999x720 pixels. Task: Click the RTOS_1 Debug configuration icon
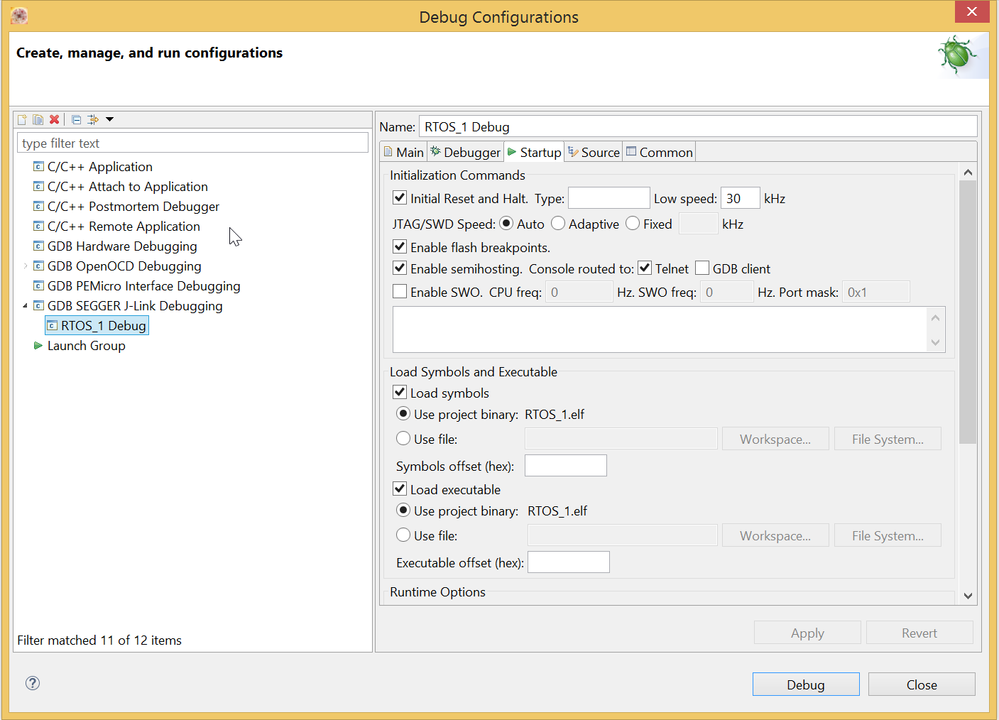click(52, 326)
